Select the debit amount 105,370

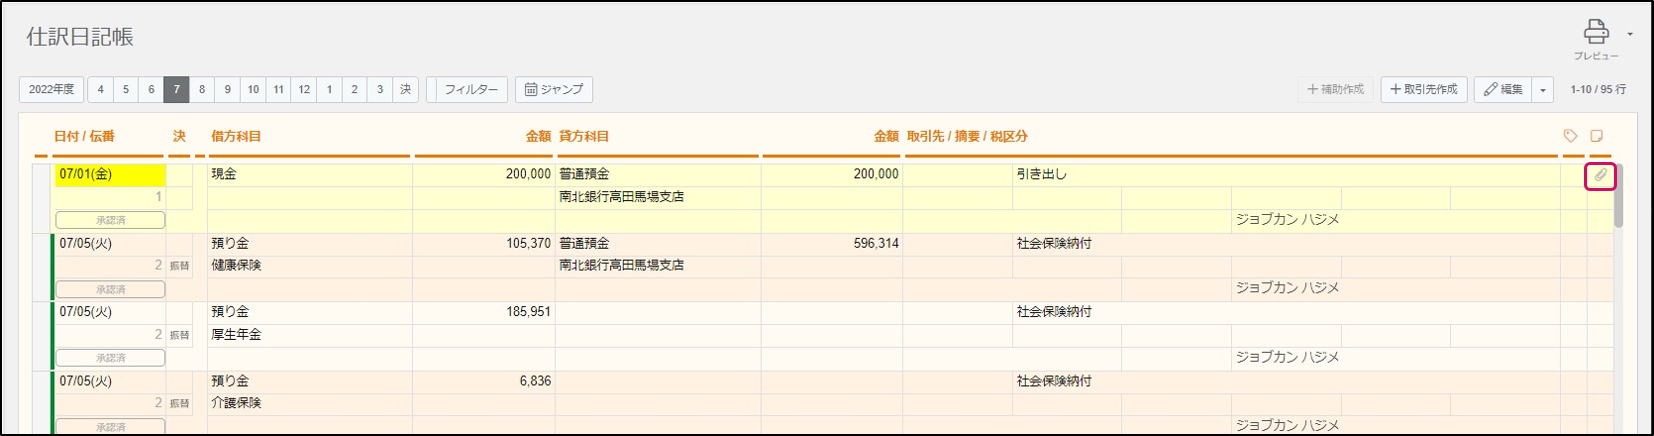pyautogui.click(x=528, y=243)
